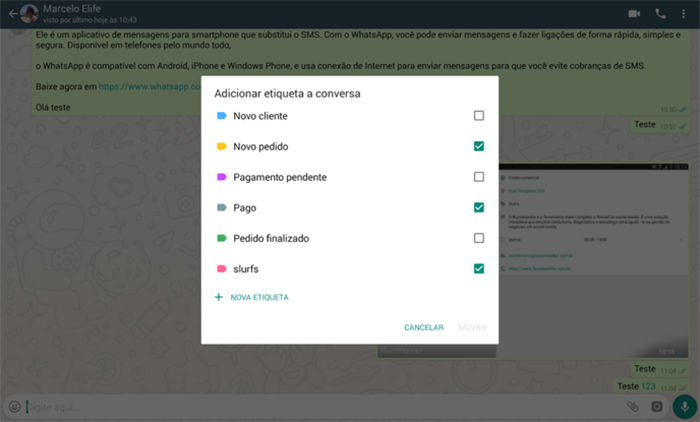Uncheck the Pago label checkbox
Screen dimensions: 700x422
coord(479,207)
